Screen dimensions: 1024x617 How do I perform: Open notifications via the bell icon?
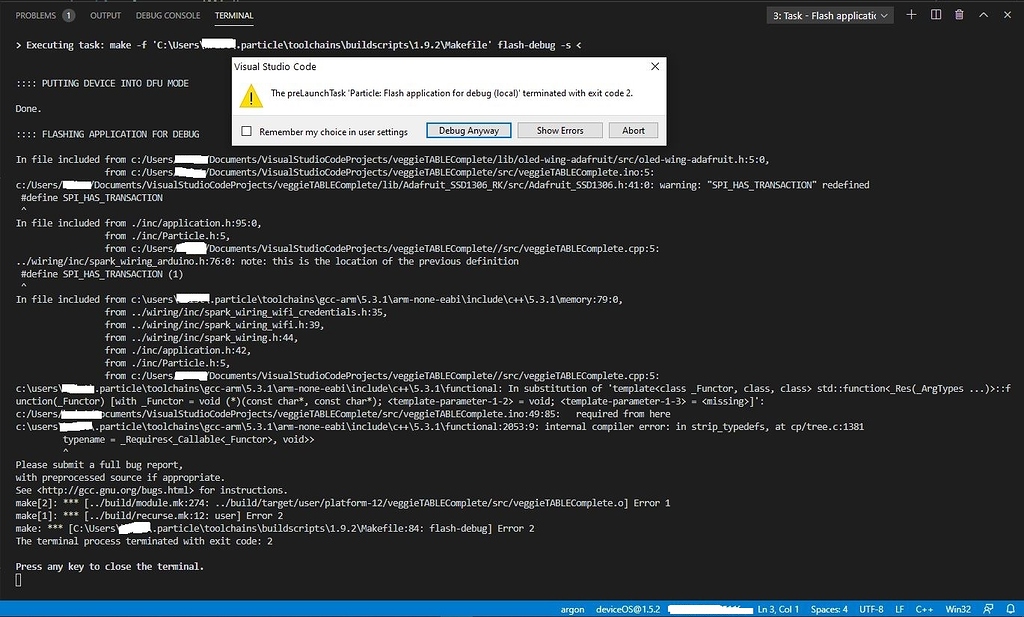(1011, 608)
